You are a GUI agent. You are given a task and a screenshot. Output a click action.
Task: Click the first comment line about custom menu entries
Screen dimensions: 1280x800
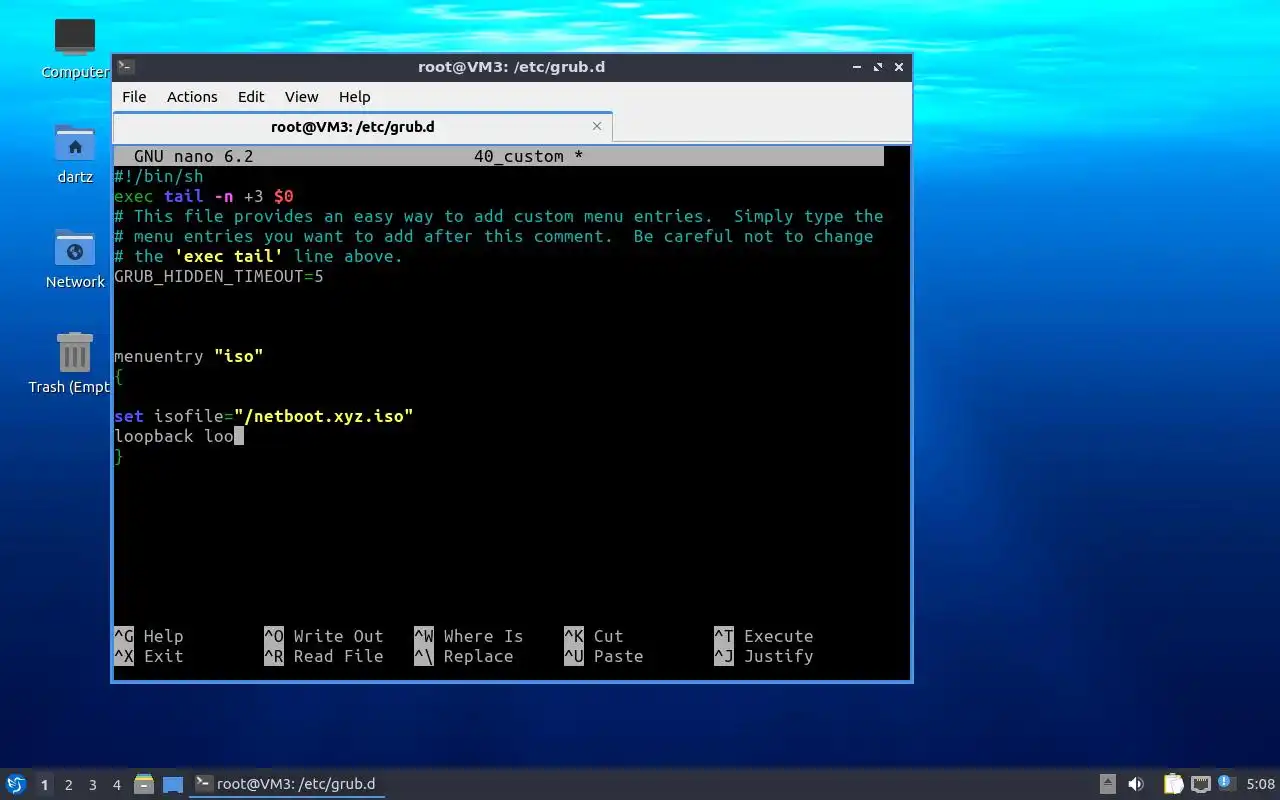498,216
